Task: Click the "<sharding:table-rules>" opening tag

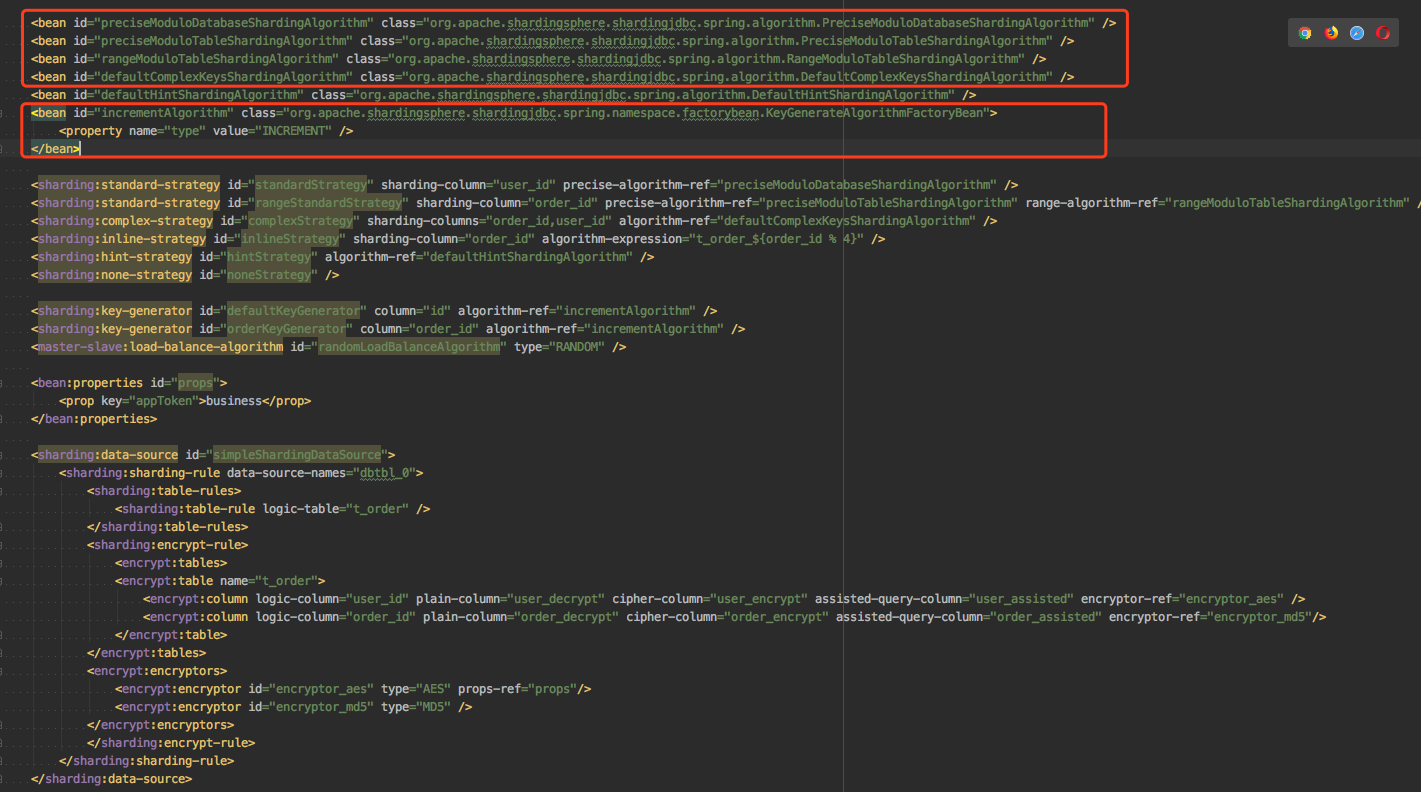Action: (x=164, y=491)
